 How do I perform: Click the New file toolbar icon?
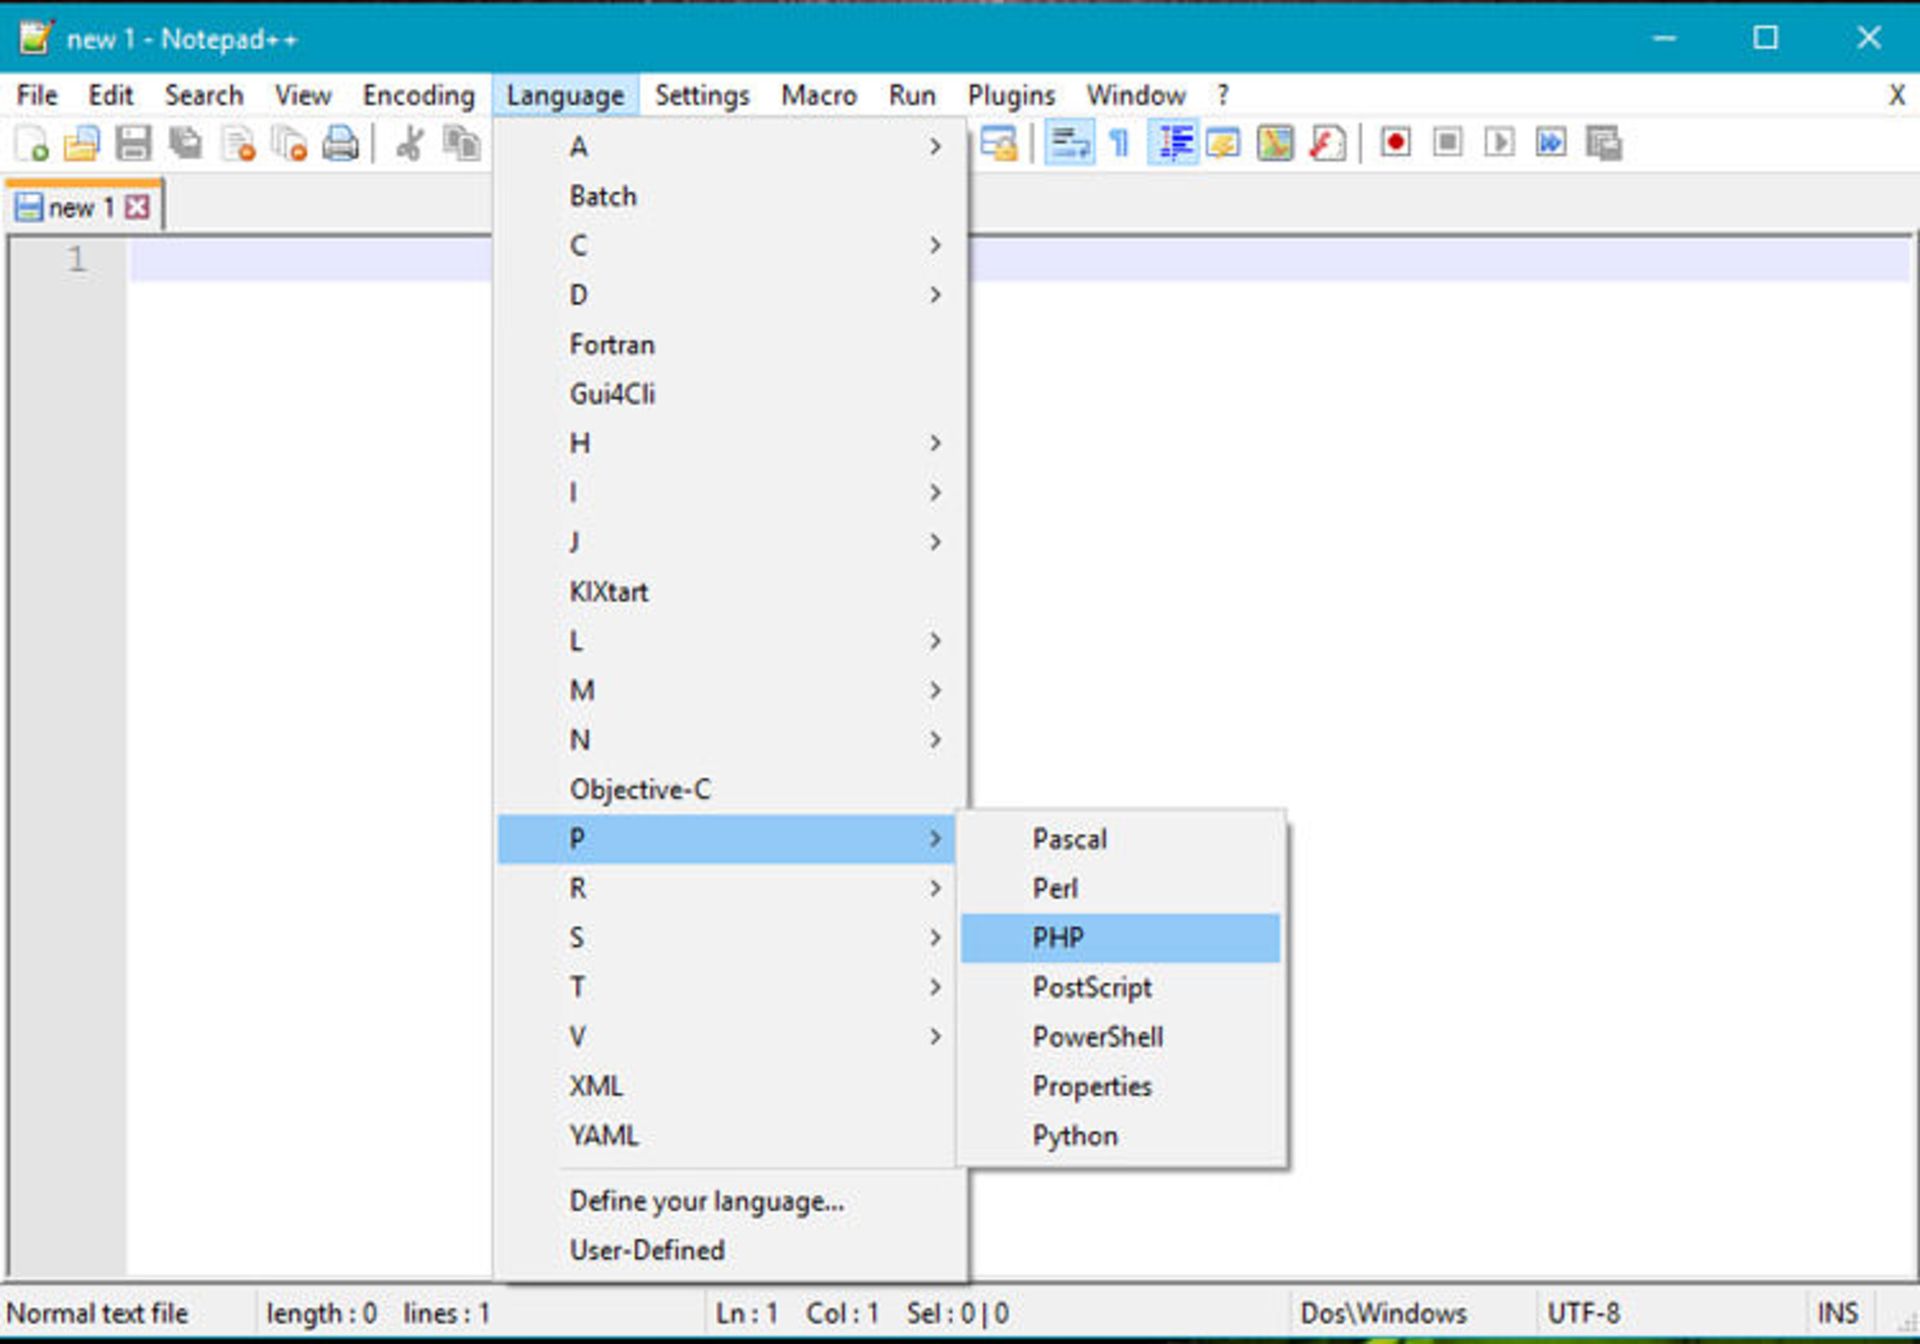(32, 144)
